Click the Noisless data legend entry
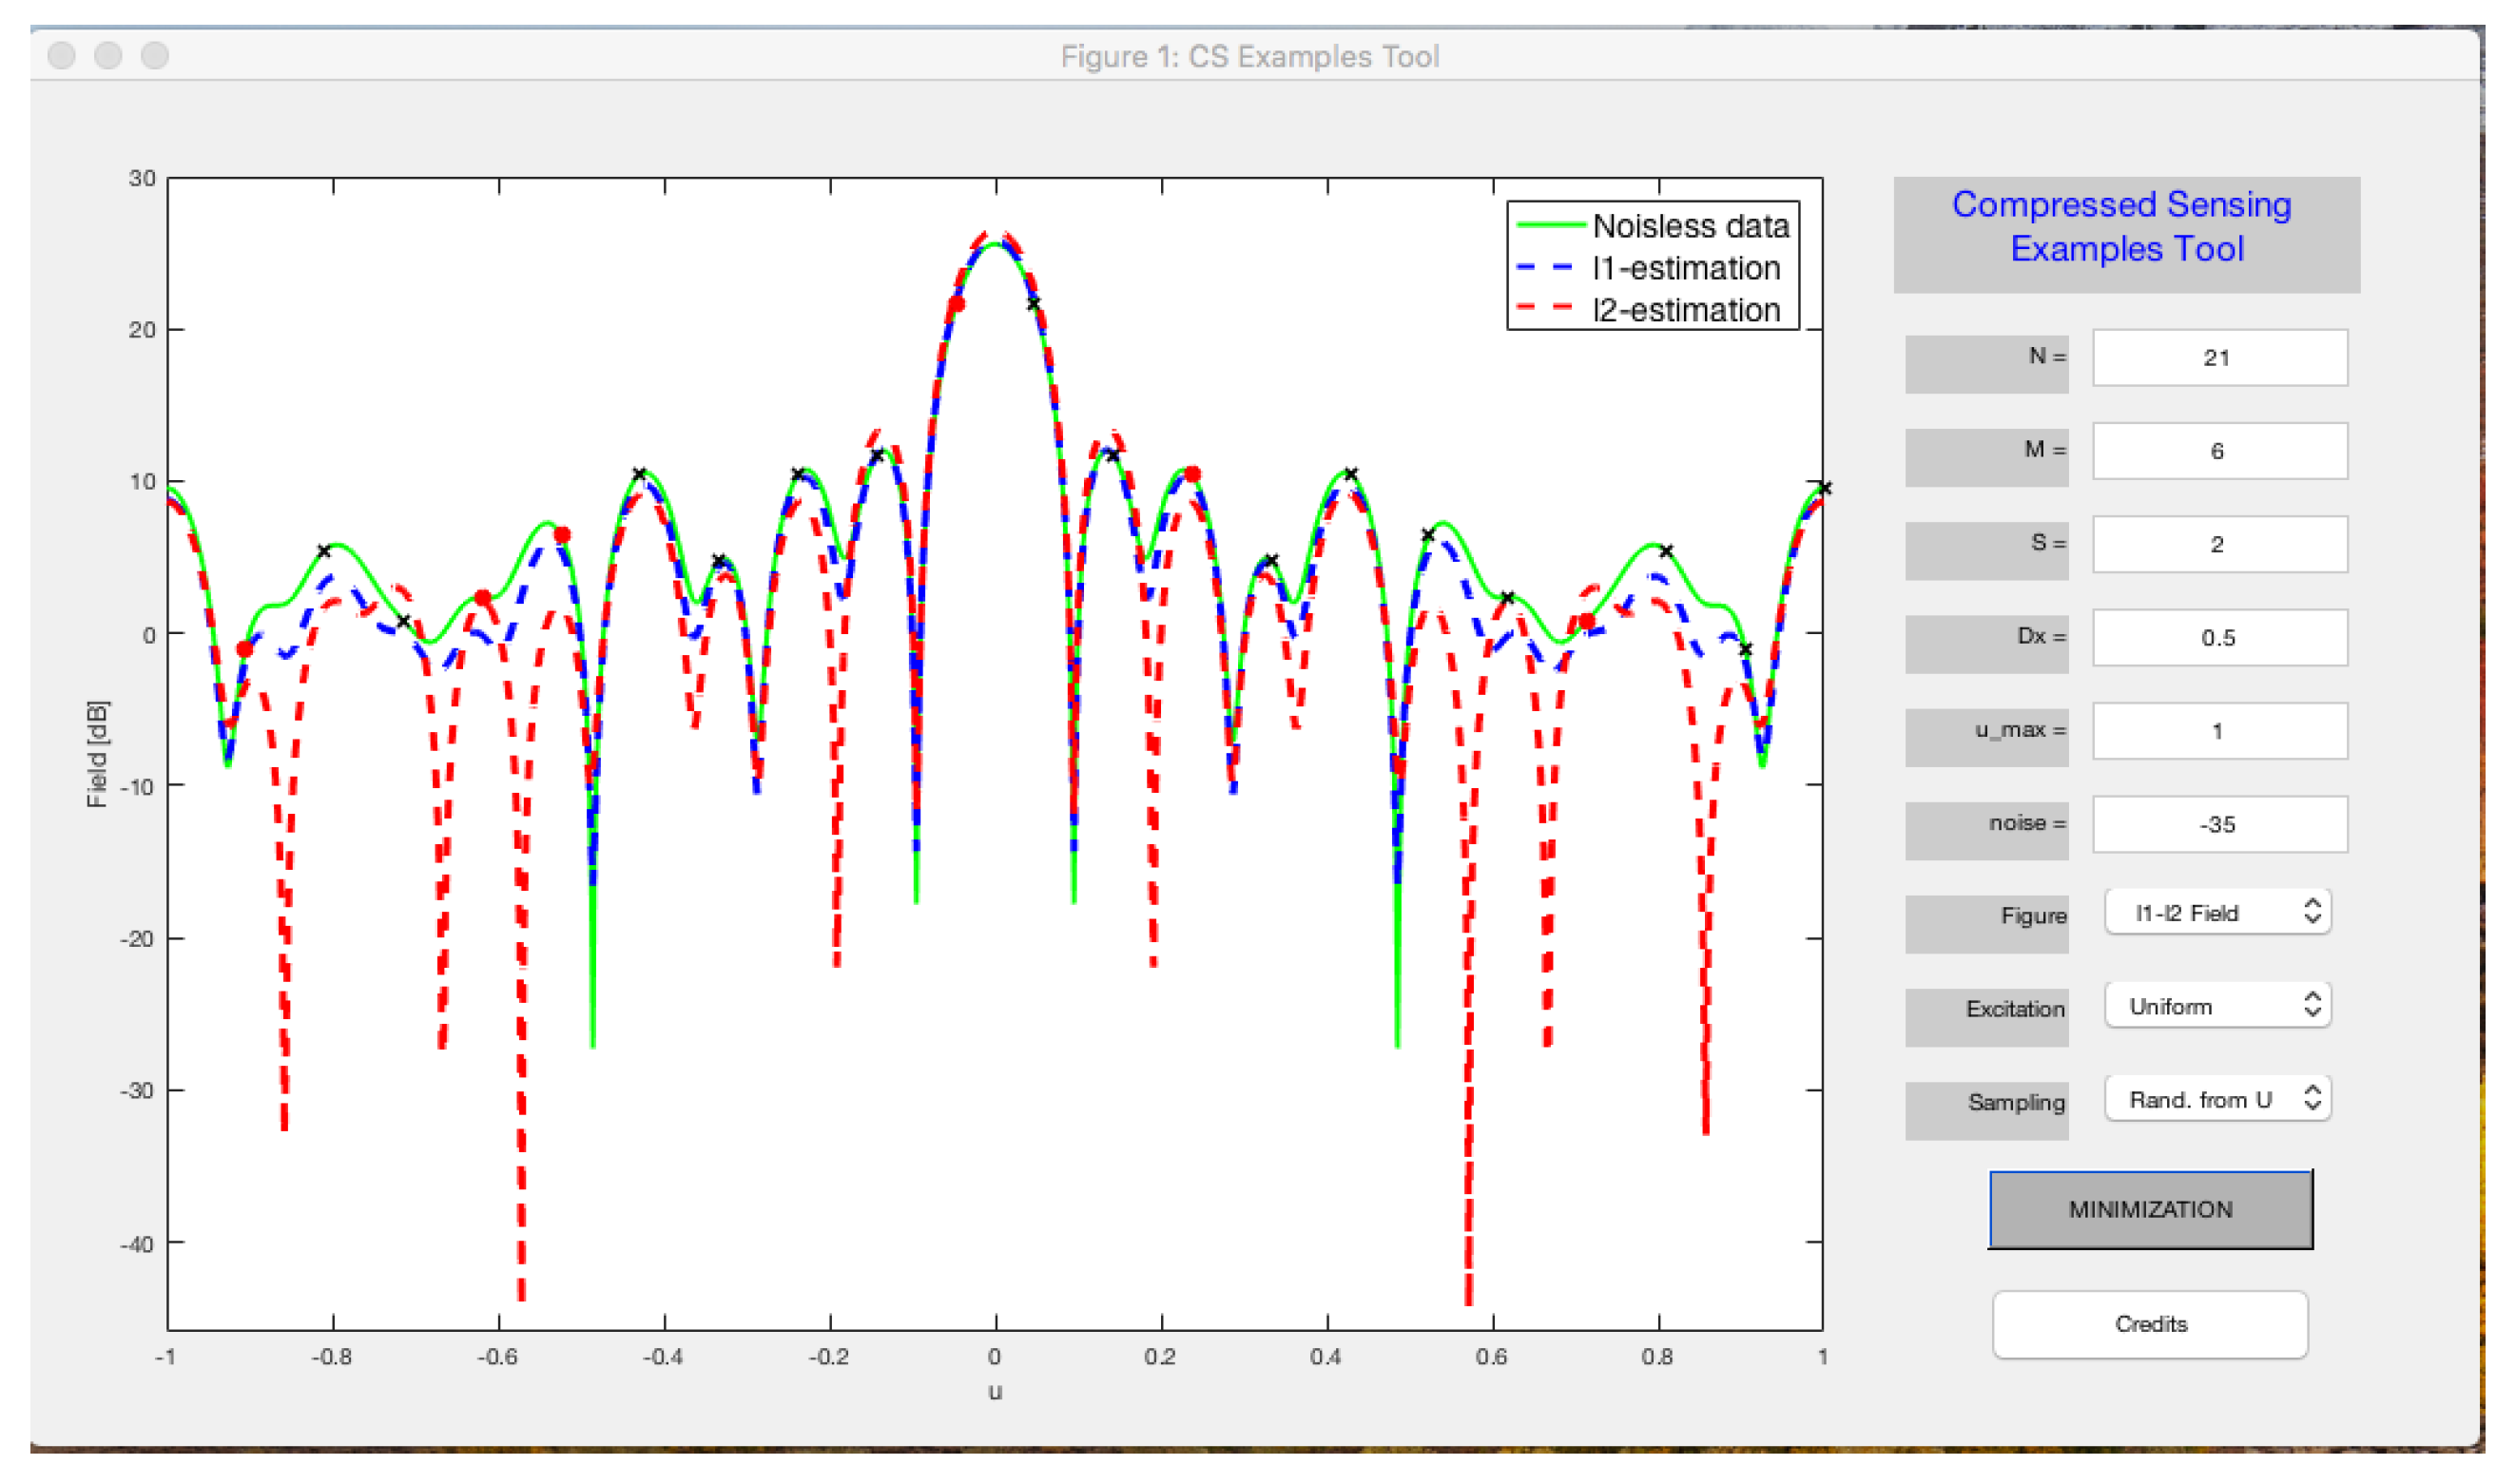The height and width of the screenshot is (1484, 2516). click(1689, 226)
